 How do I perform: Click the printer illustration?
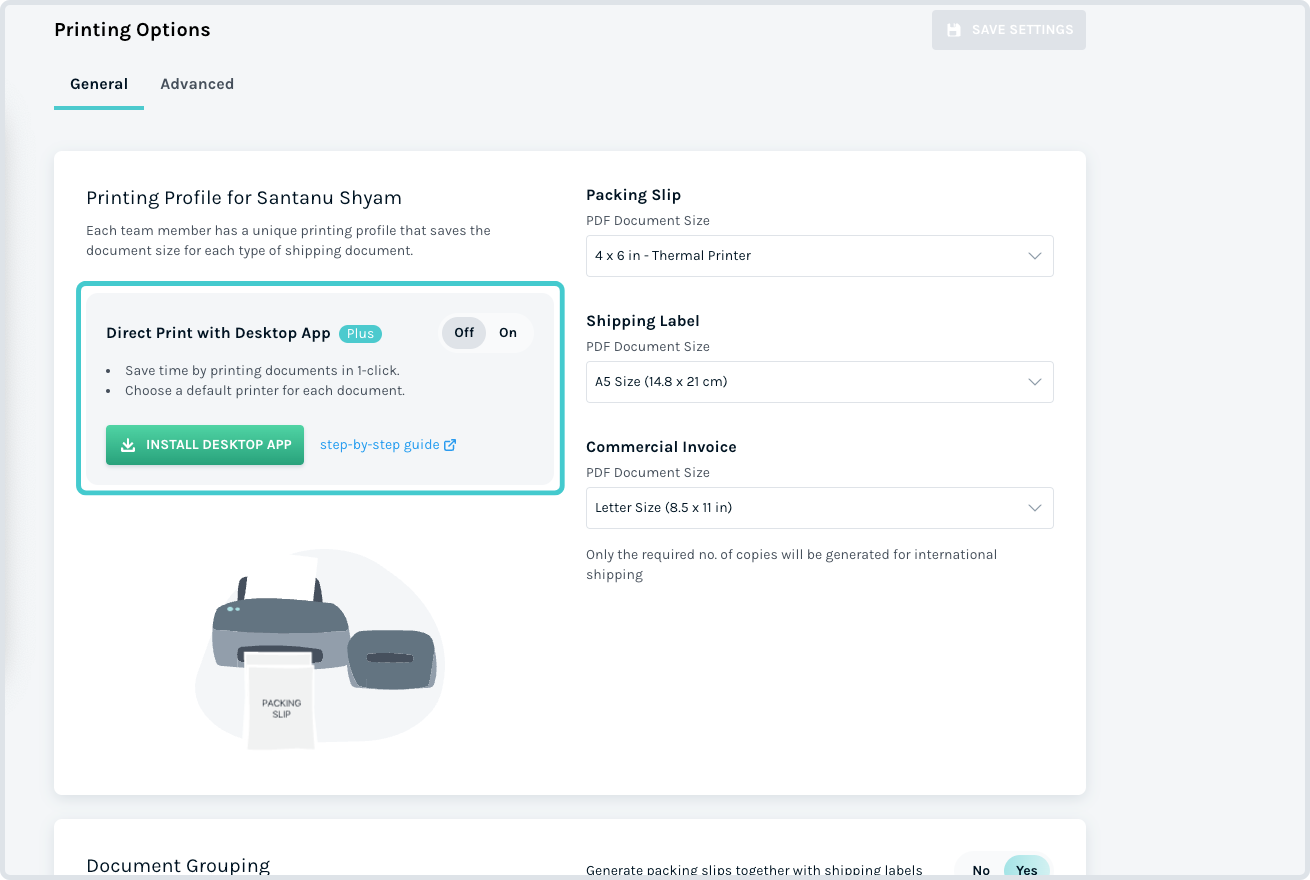(x=320, y=648)
